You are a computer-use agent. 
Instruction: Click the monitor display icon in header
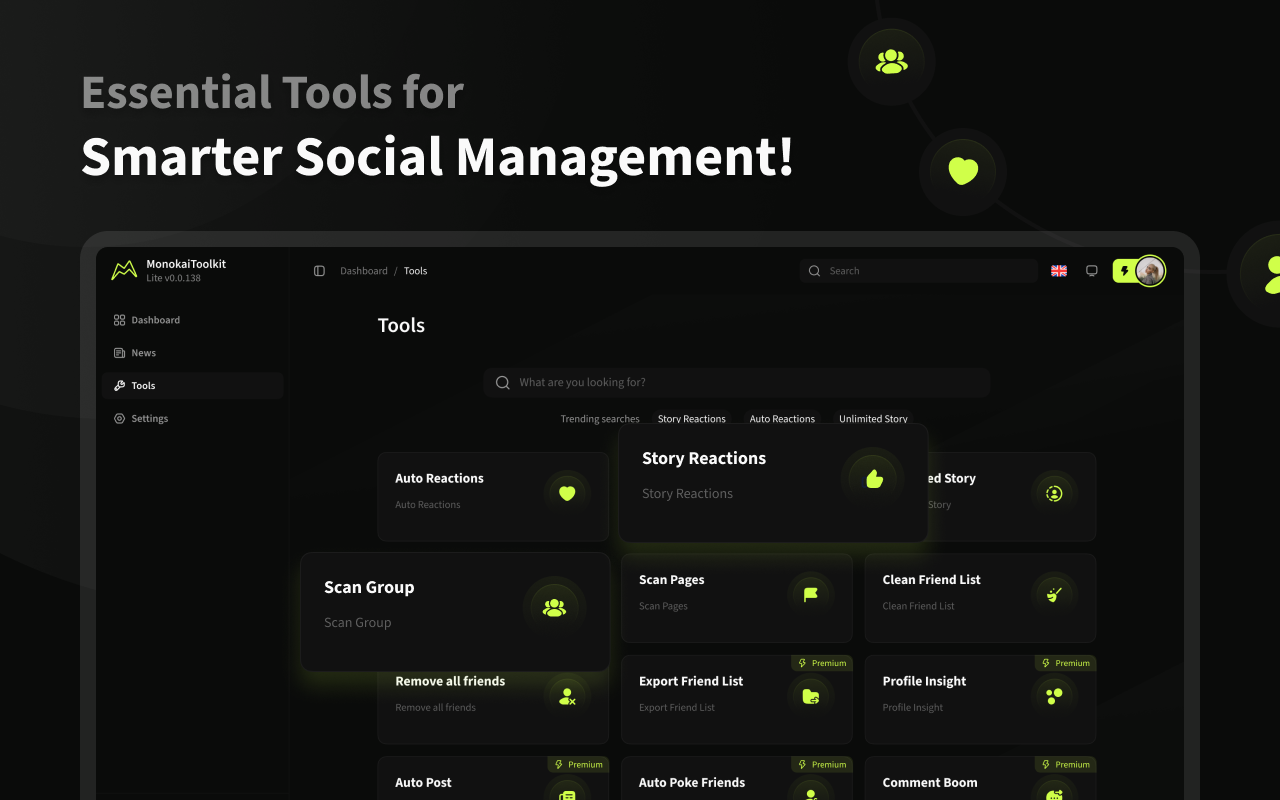click(1092, 271)
